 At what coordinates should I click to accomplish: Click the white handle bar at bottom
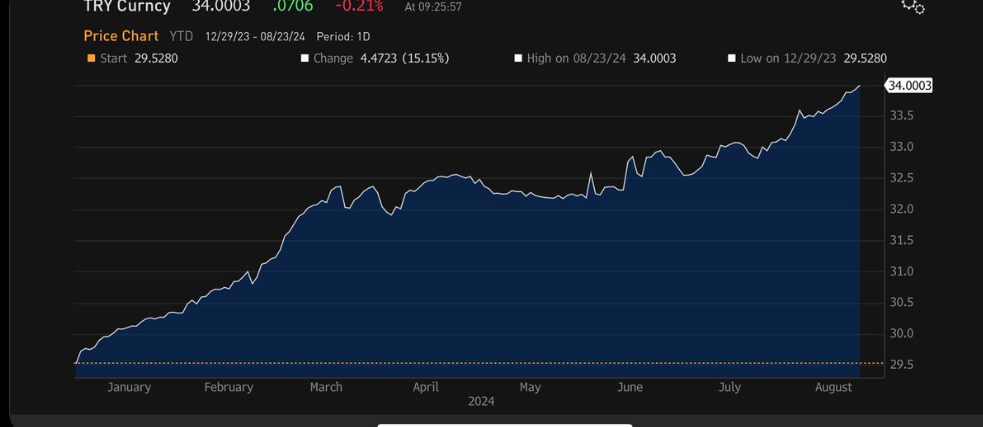(505, 424)
